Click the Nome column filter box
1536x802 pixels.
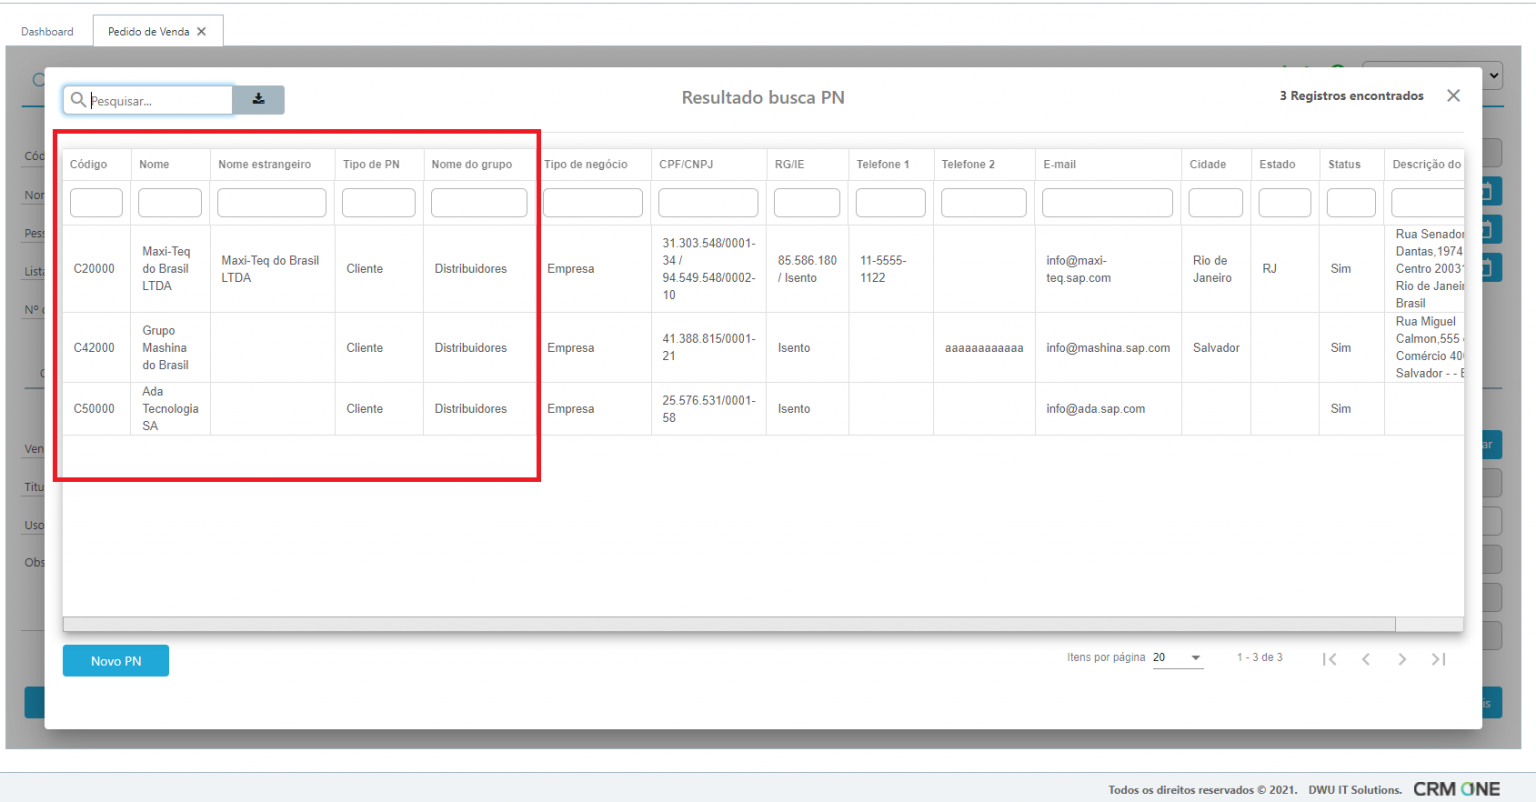[169, 203]
